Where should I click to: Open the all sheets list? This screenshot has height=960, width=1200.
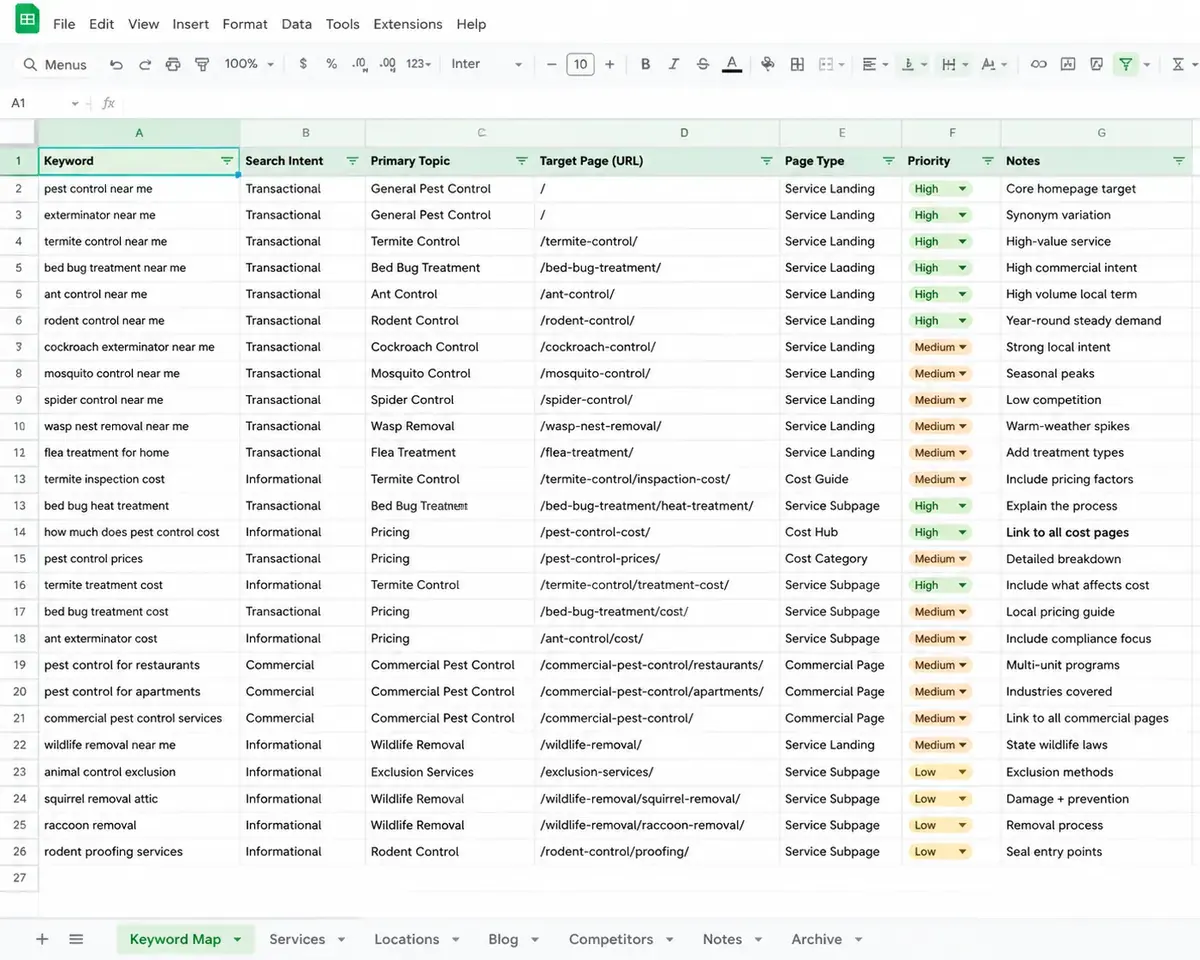[x=76, y=939]
